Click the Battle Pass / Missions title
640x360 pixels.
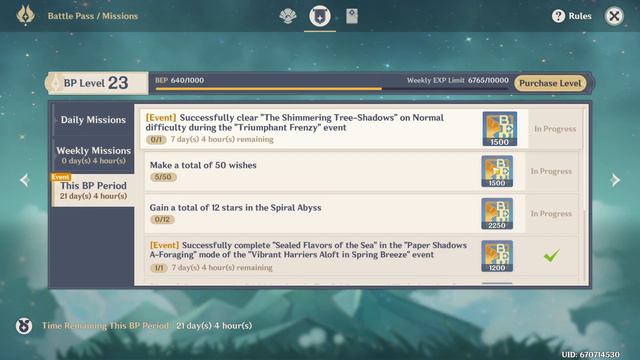(93, 16)
